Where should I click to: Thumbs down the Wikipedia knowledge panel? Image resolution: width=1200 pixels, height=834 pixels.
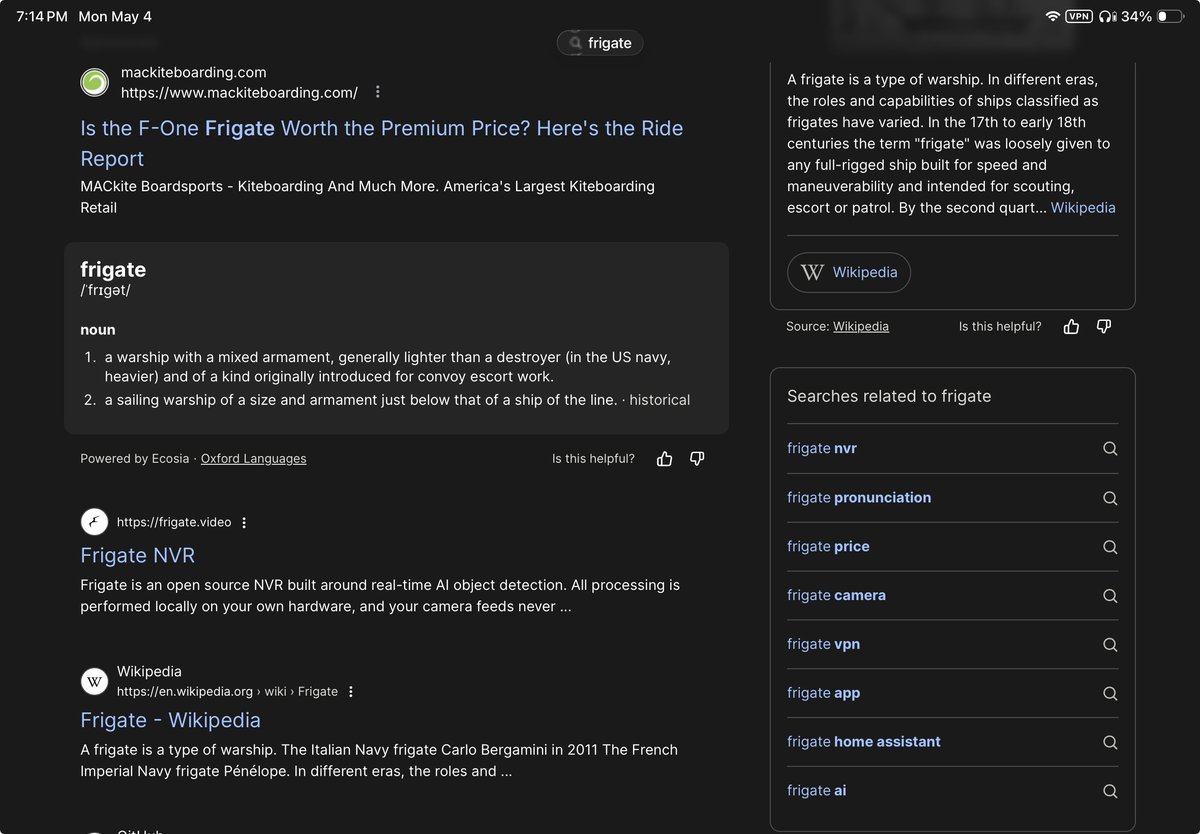(1104, 326)
